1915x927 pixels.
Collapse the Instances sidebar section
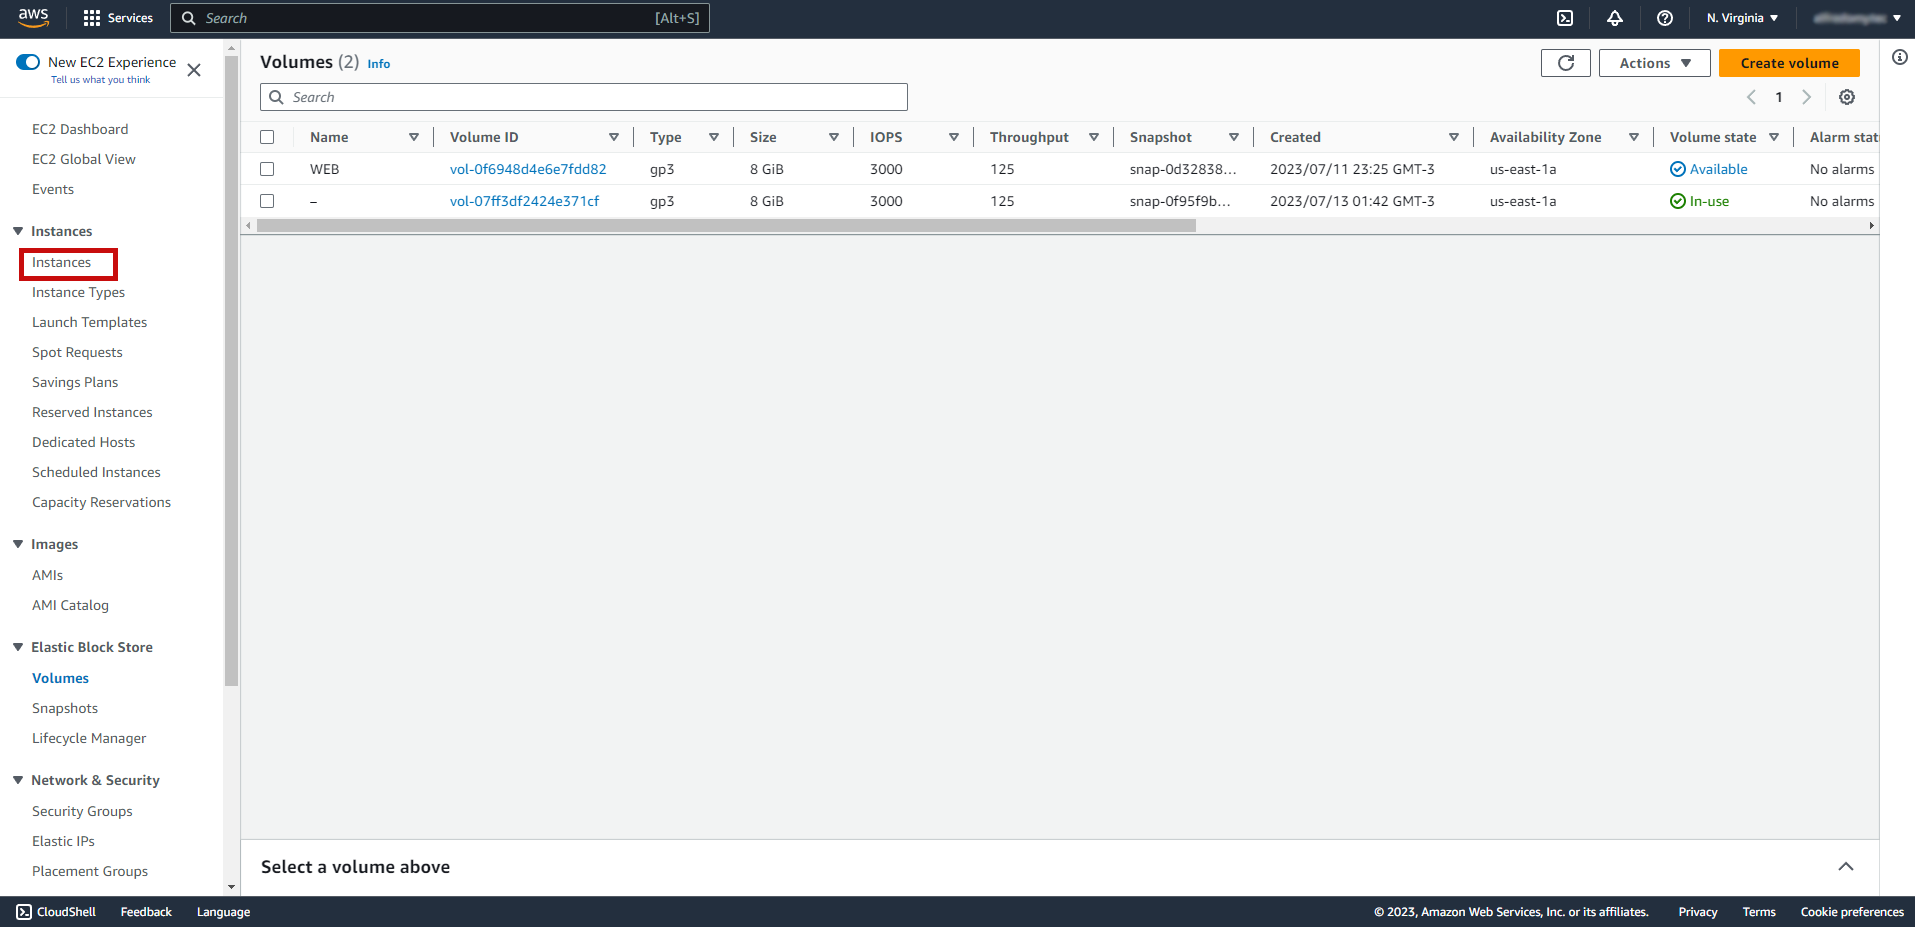point(18,231)
